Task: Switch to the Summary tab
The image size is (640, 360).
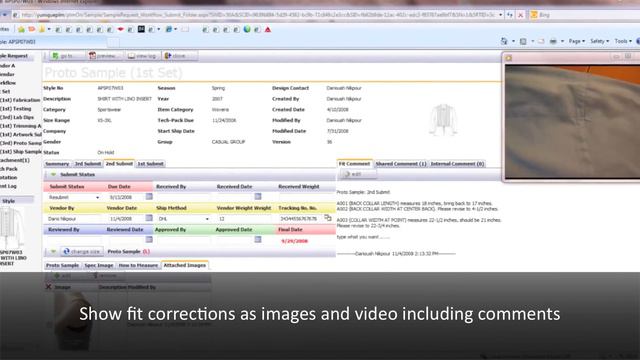Action: click(x=57, y=164)
